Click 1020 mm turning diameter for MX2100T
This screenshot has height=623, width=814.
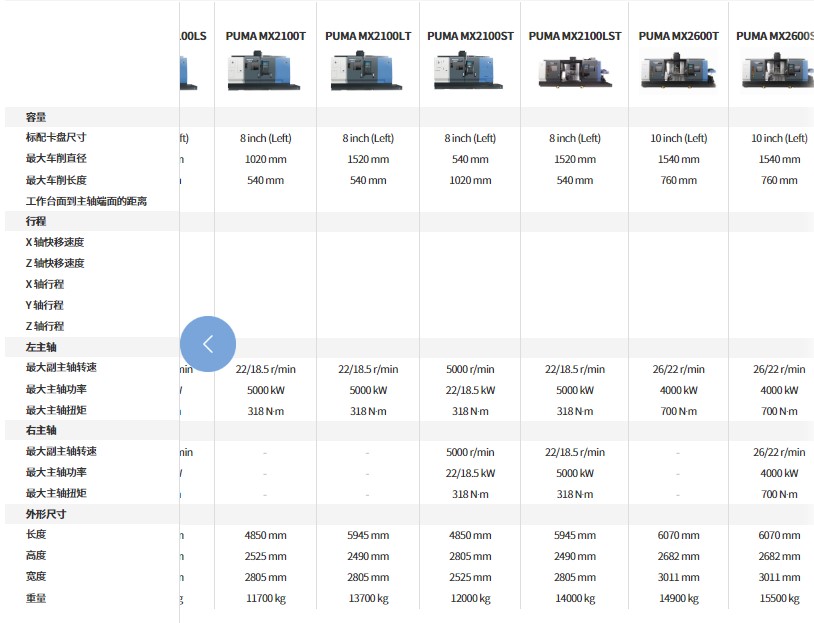(265, 159)
